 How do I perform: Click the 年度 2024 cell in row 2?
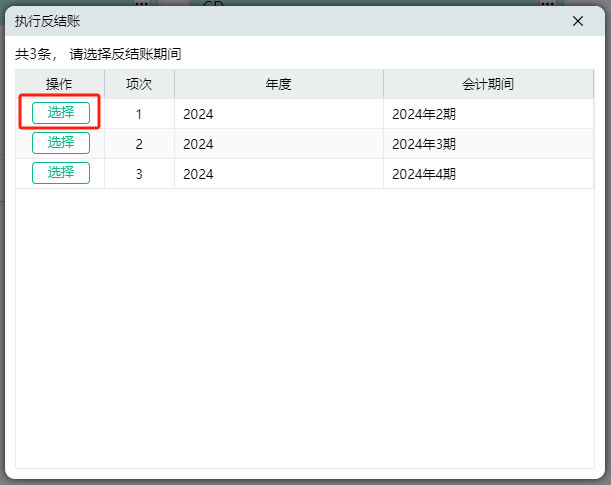tap(198, 144)
